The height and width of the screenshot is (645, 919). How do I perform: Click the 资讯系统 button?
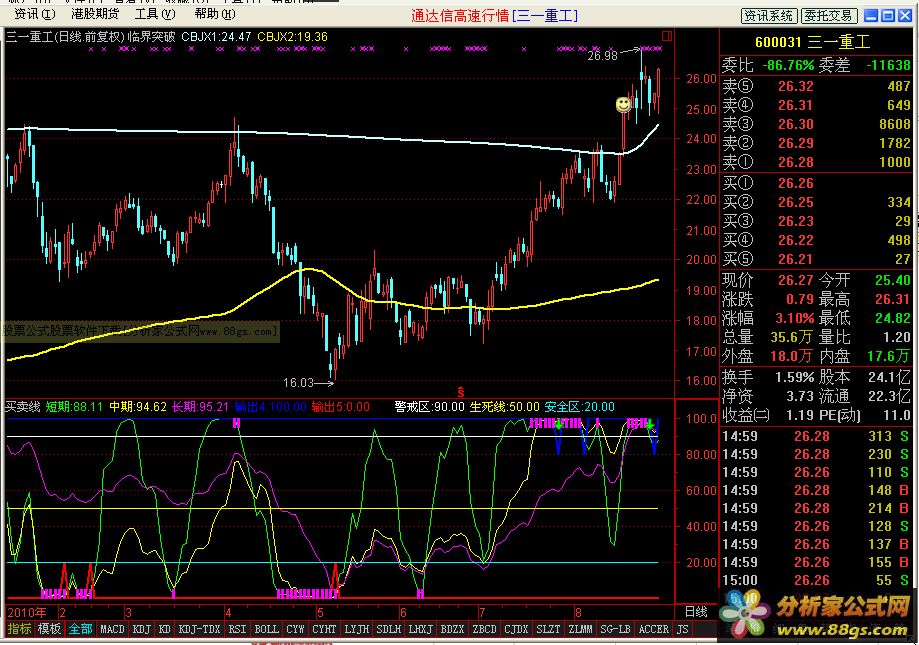coord(769,16)
